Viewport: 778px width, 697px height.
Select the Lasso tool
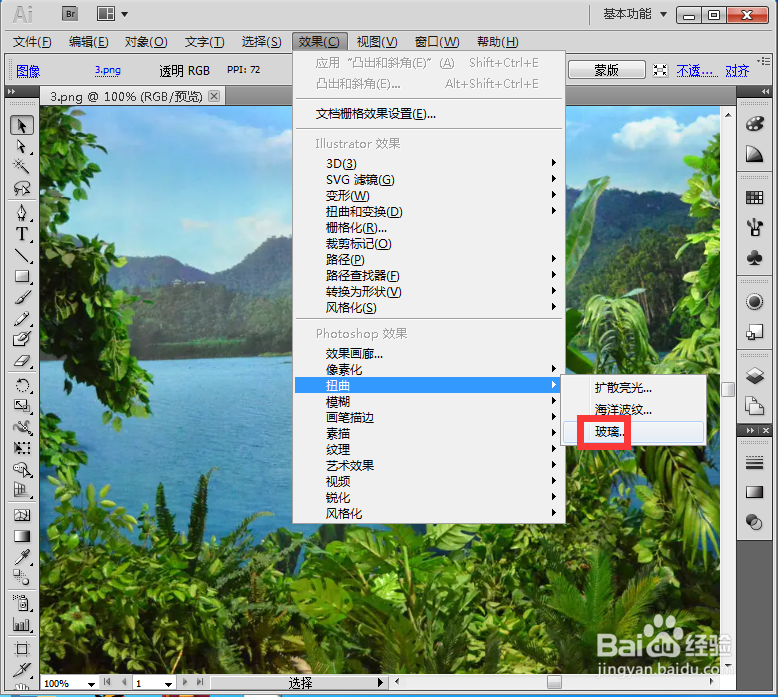coord(22,188)
